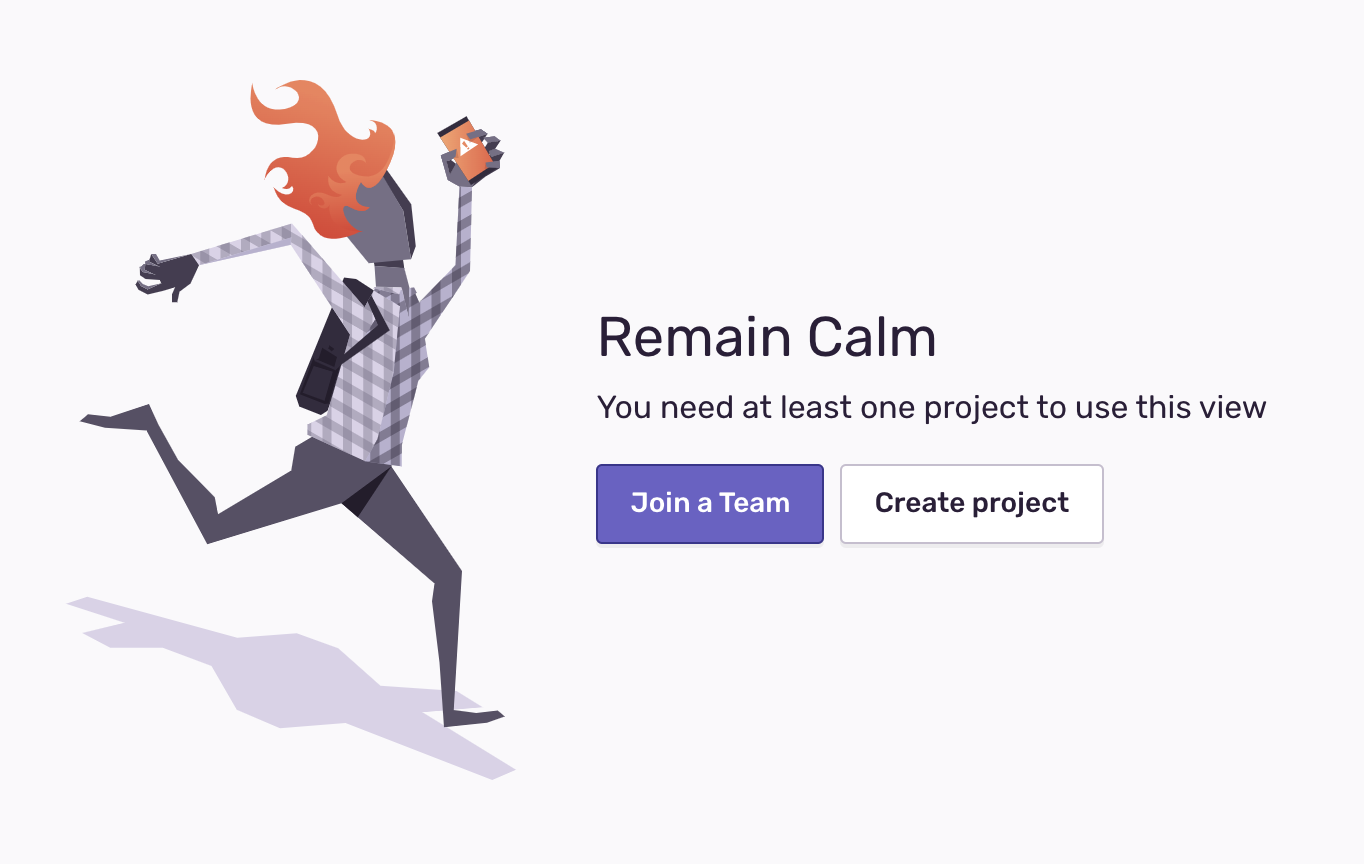Click the outstretched dark left hand
The width and height of the screenshot is (1364, 864).
click(168, 275)
